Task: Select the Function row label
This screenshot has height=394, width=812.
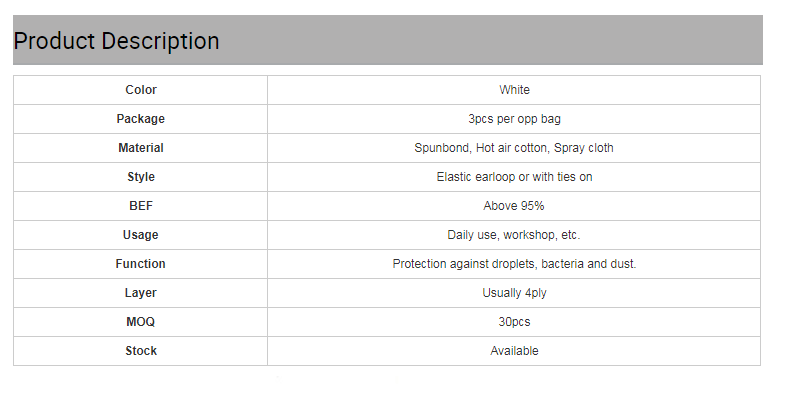Action: pyautogui.click(x=140, y=264)
